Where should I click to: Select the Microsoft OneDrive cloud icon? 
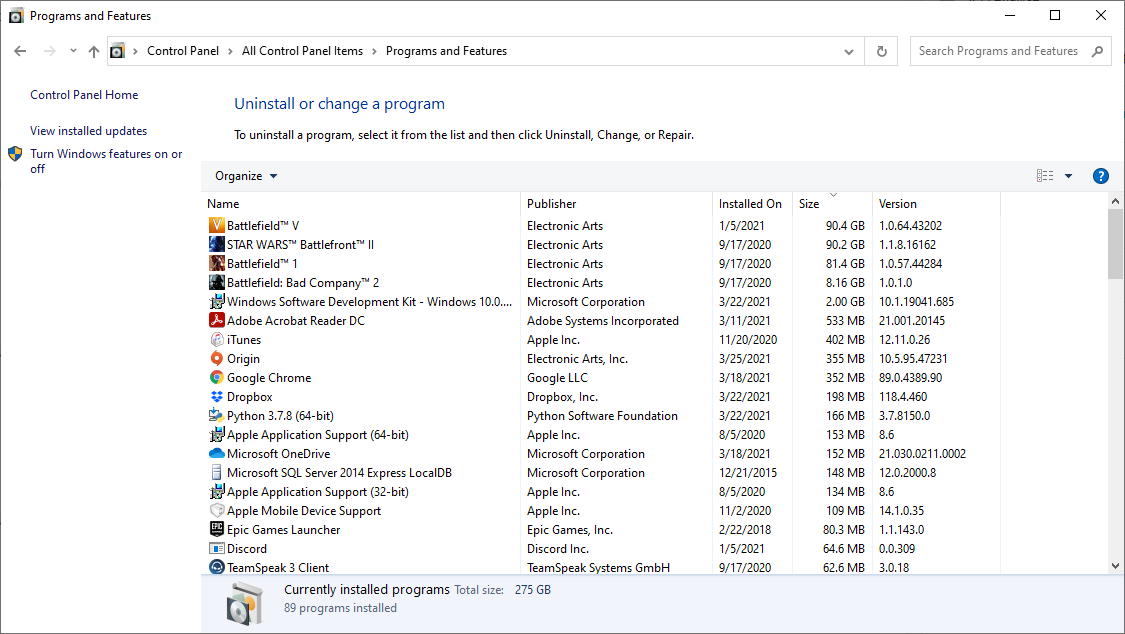pyautogui.click(x=217, y=454)
